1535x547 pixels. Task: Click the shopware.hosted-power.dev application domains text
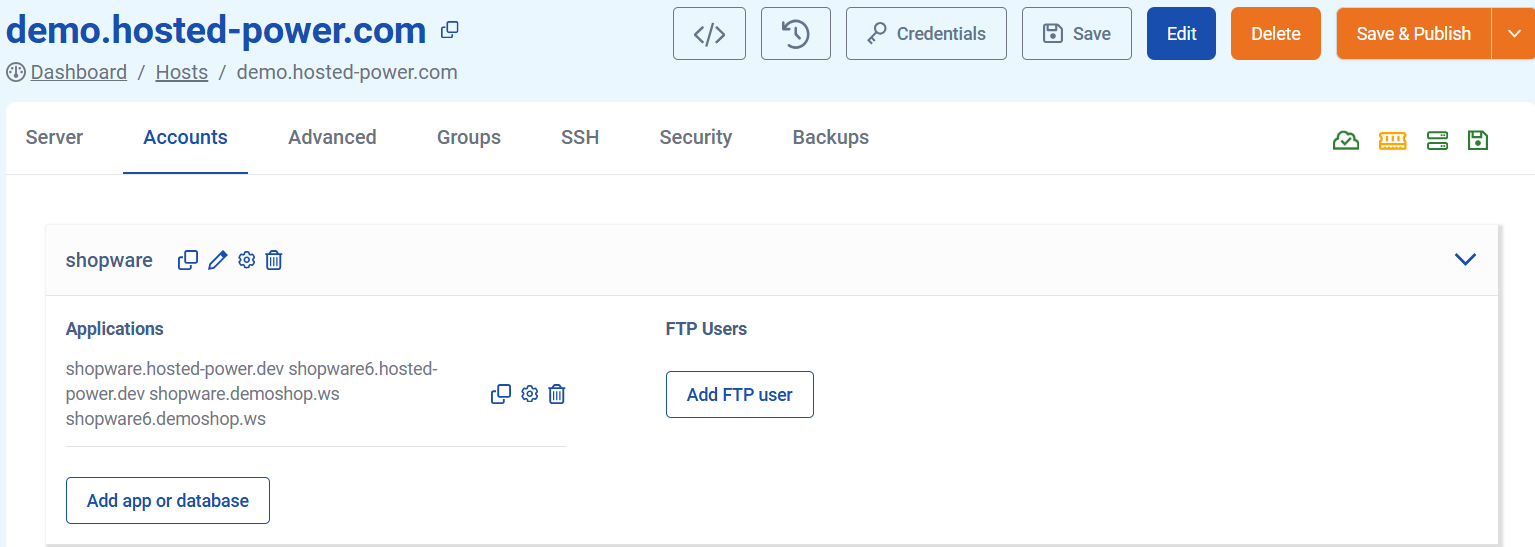252,394
